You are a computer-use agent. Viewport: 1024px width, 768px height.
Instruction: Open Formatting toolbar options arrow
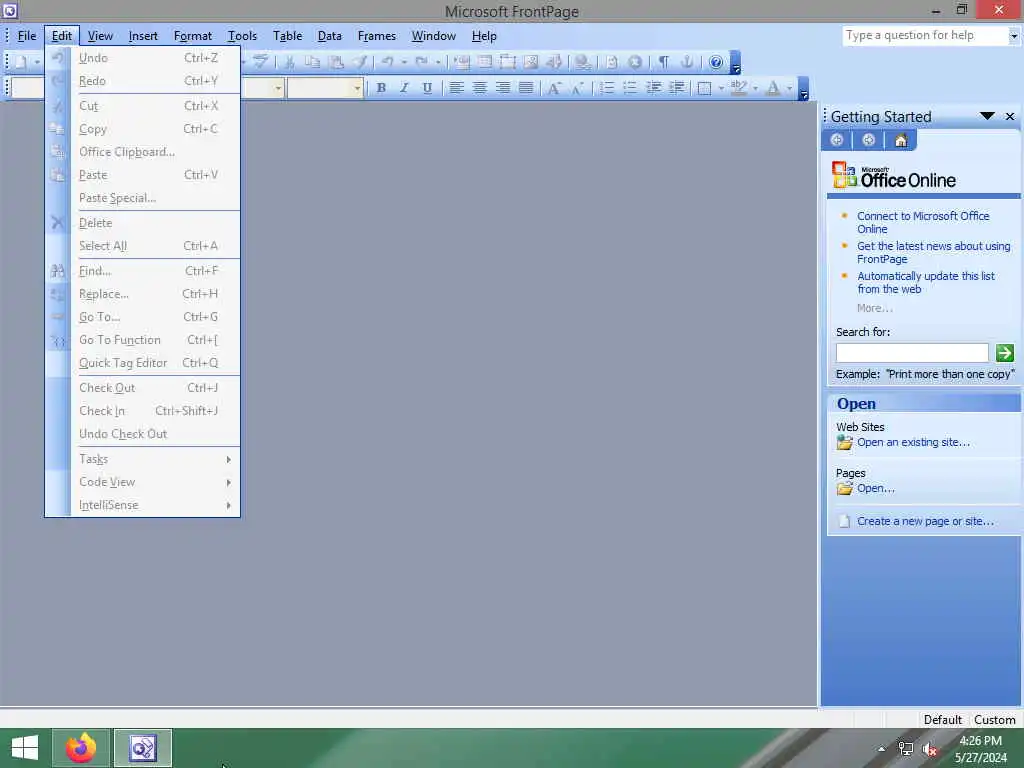tap(804, 89)
